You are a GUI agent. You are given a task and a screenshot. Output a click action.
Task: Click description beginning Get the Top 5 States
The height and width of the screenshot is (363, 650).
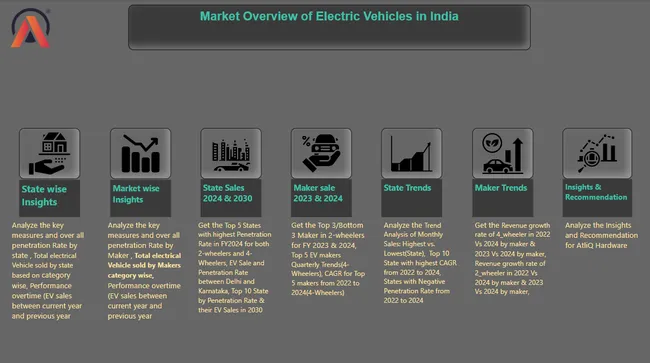tap(235, 267)
